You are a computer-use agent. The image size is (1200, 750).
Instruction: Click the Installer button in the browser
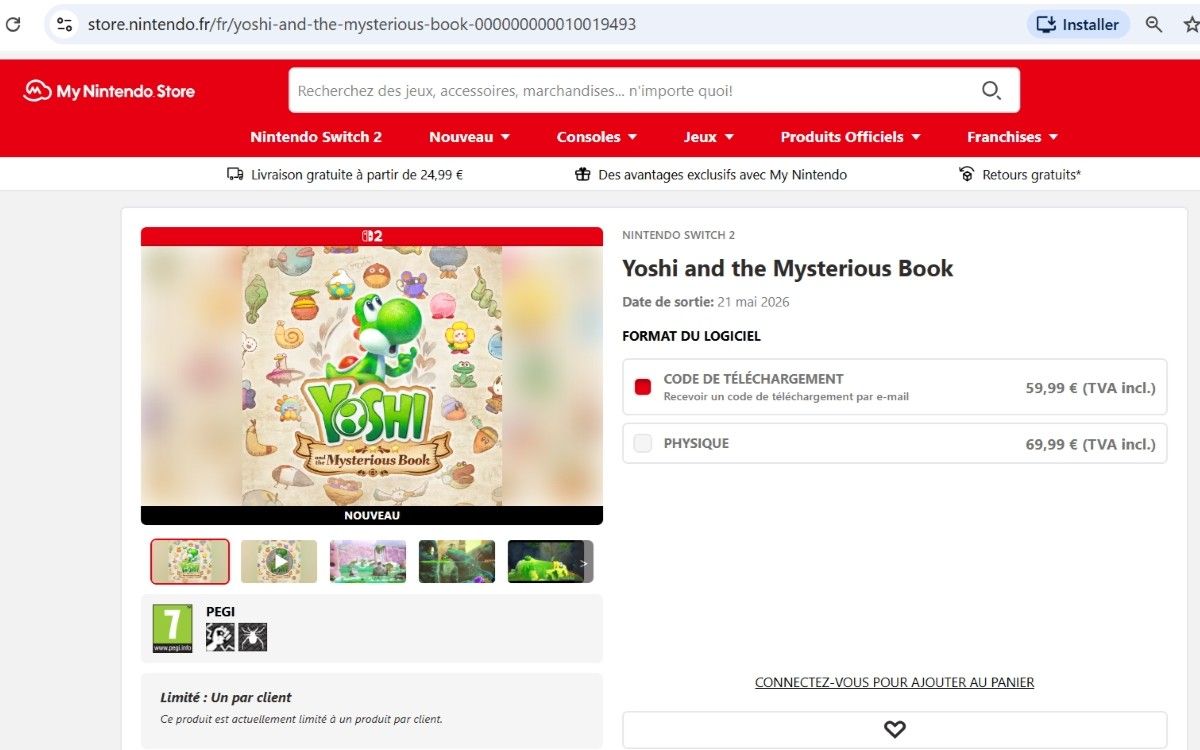(x=1078, y=24)
